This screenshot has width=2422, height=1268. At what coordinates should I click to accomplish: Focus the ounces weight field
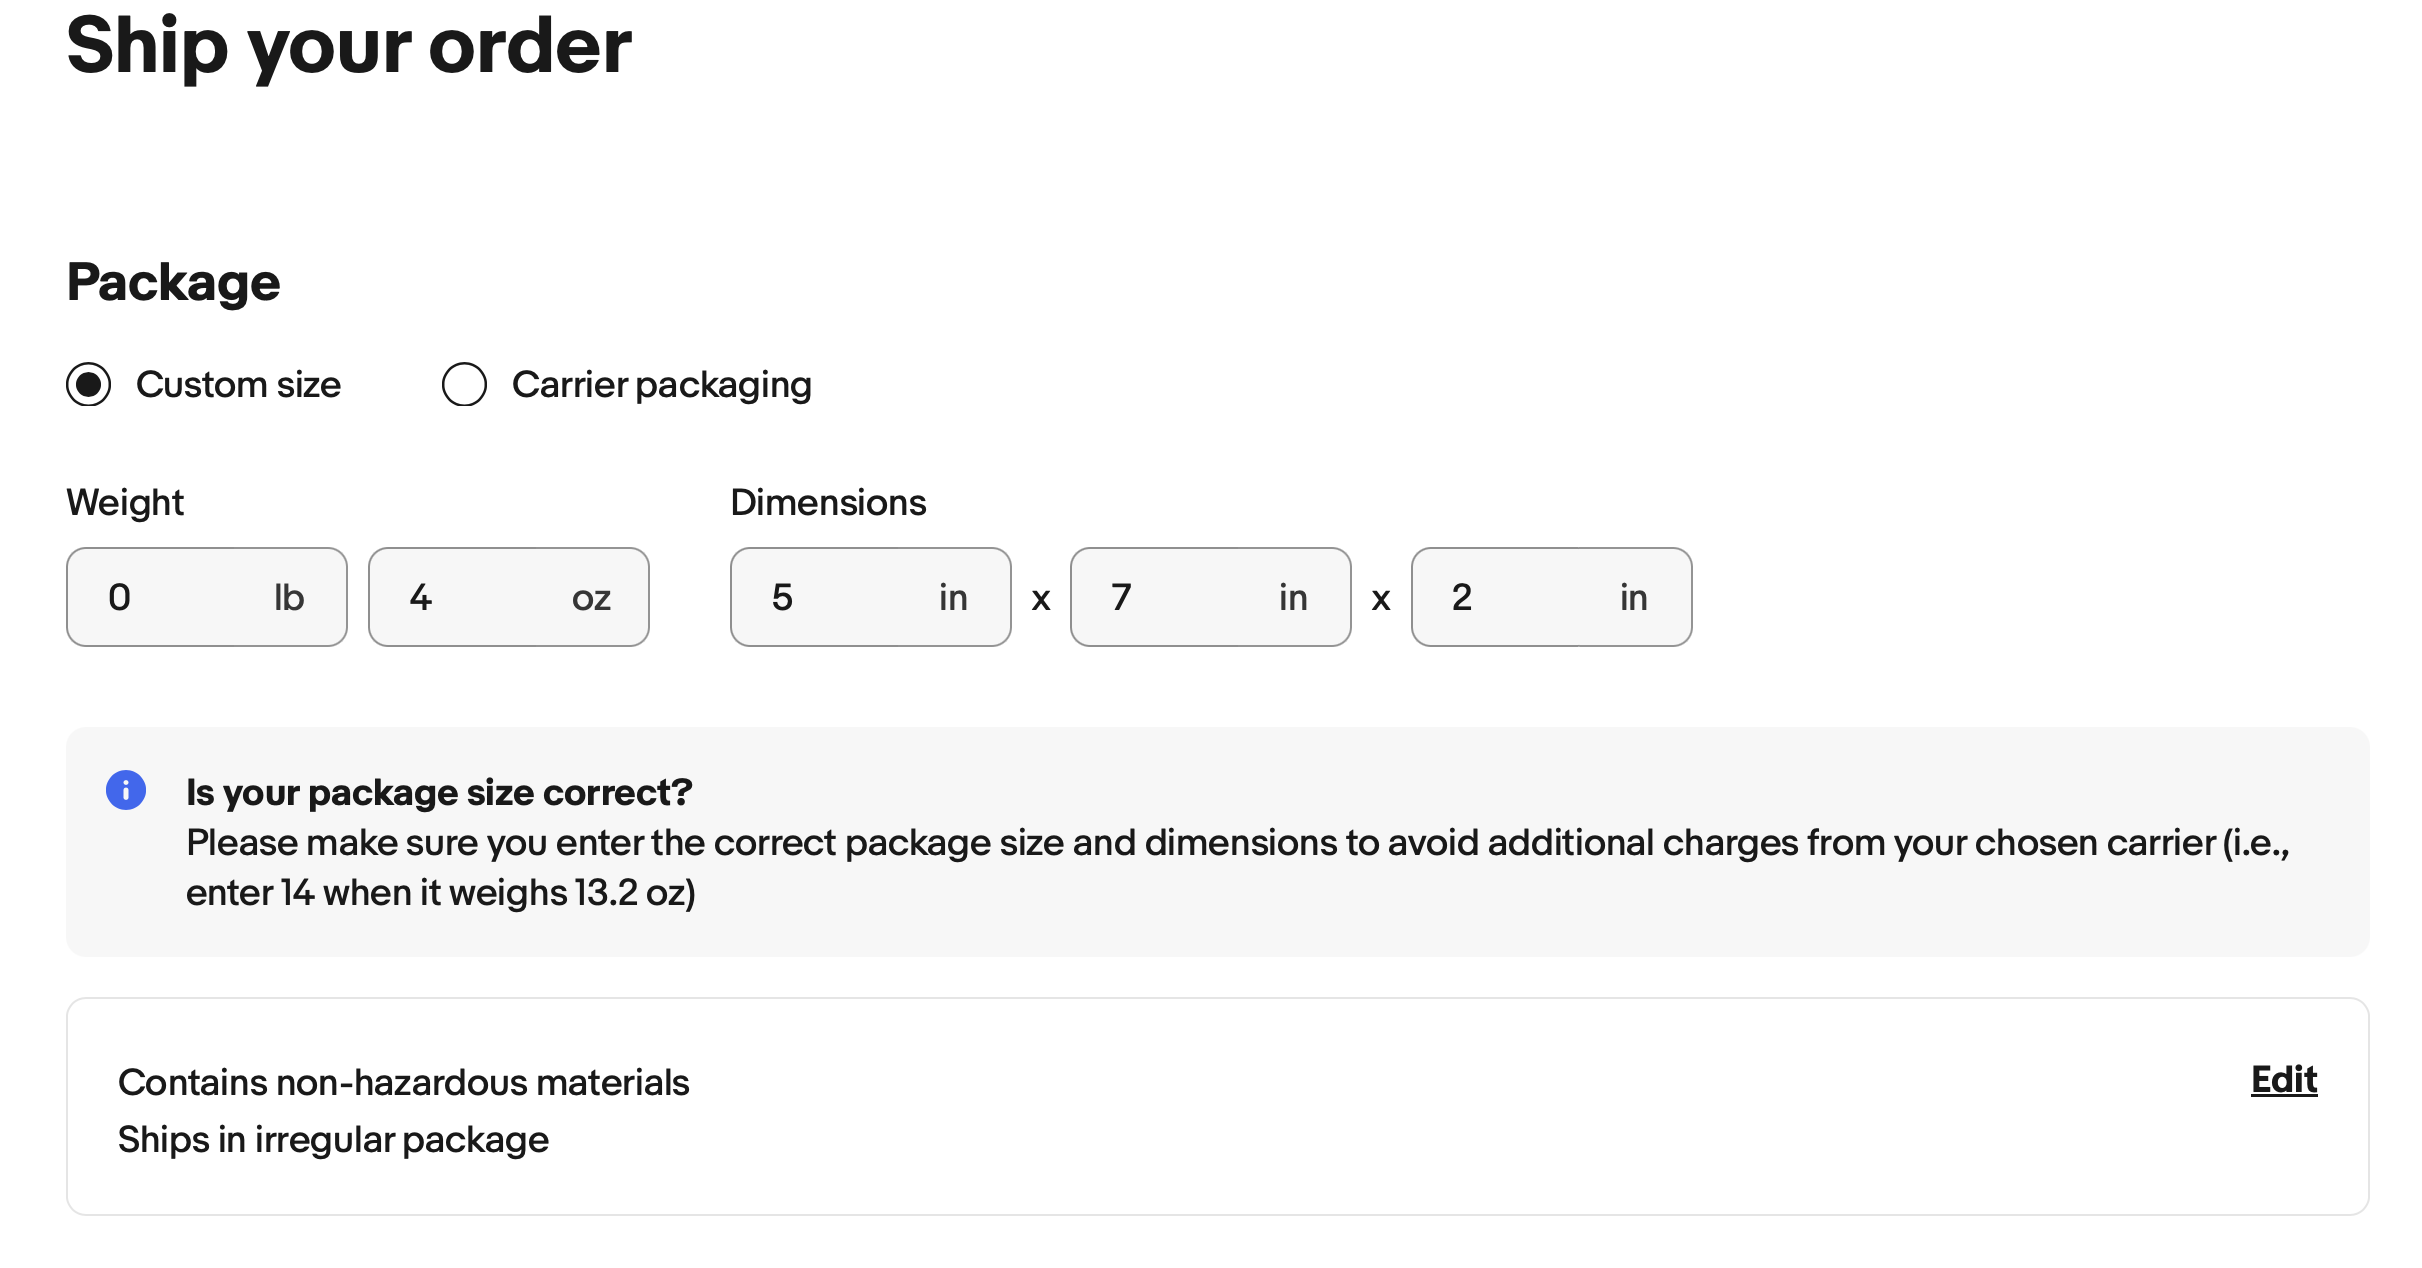pyautogui.click(x=509, y=597)
